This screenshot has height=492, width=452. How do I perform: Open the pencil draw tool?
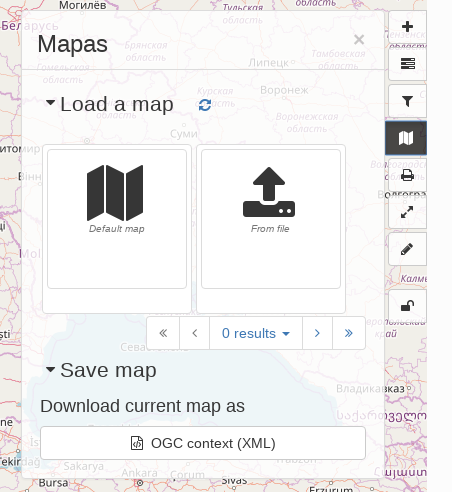coord(407,249)
